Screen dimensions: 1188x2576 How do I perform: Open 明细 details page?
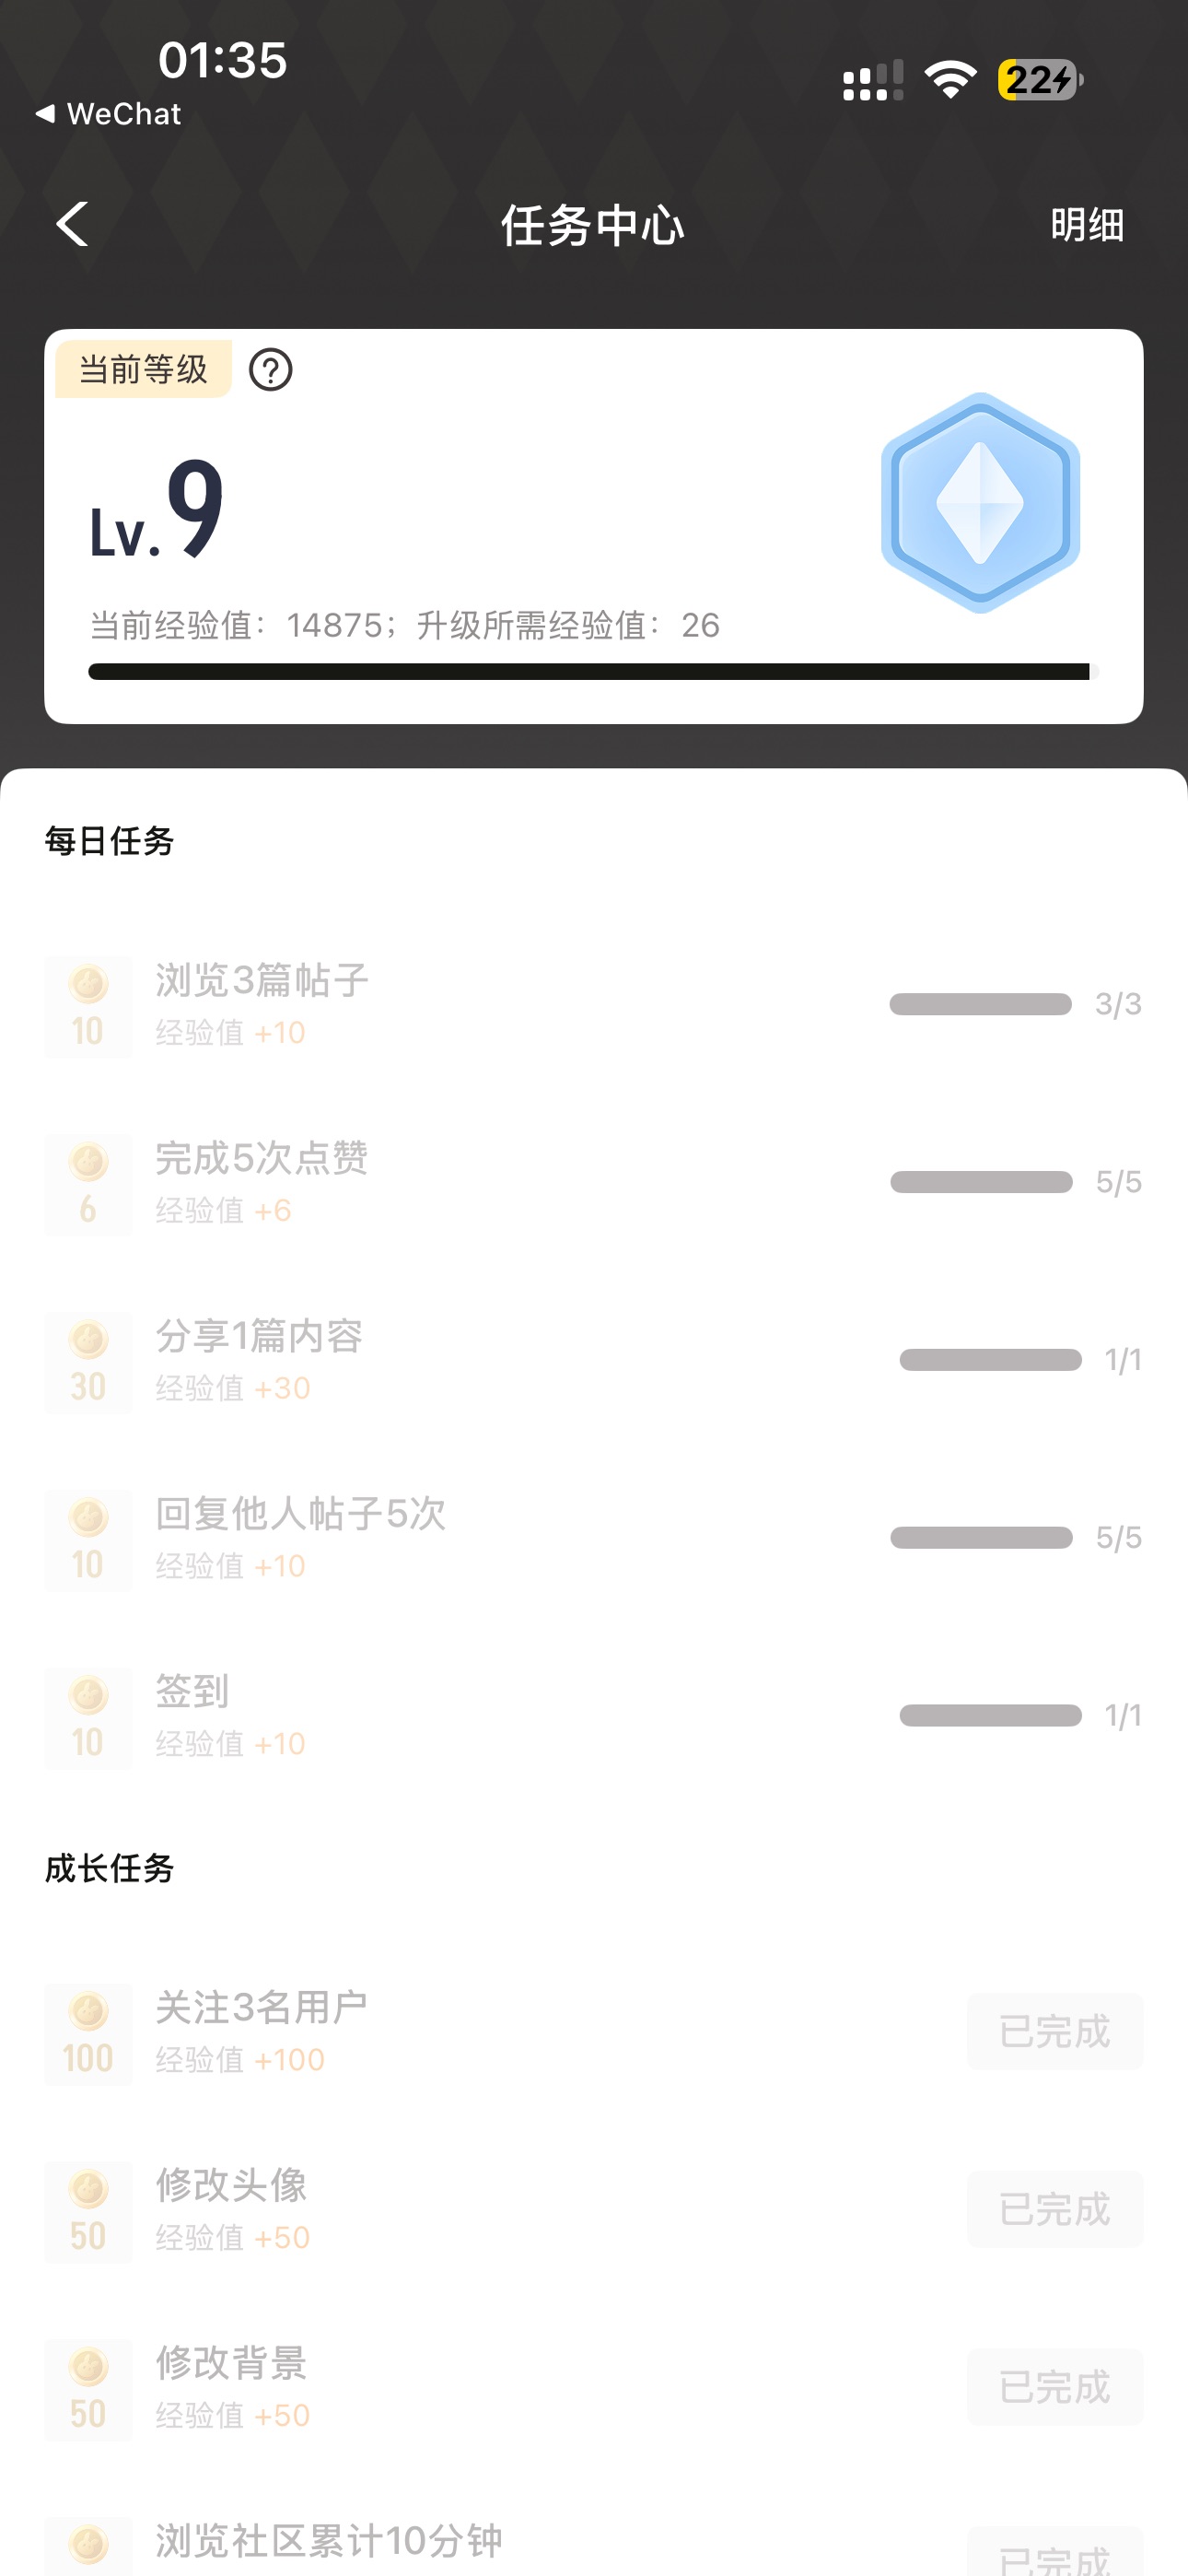pos(1087,225)
